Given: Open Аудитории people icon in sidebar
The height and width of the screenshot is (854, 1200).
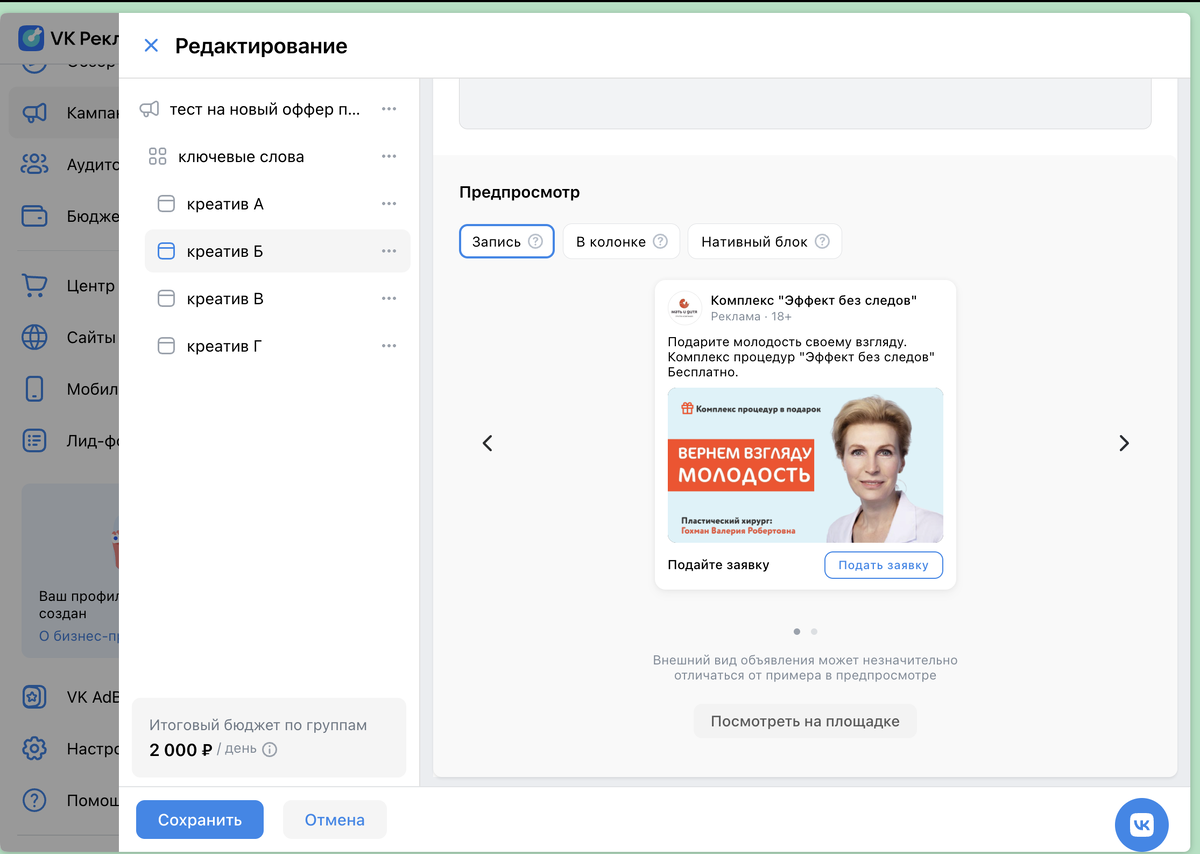Looking at the screenshot, I should [x=34, y=164].
